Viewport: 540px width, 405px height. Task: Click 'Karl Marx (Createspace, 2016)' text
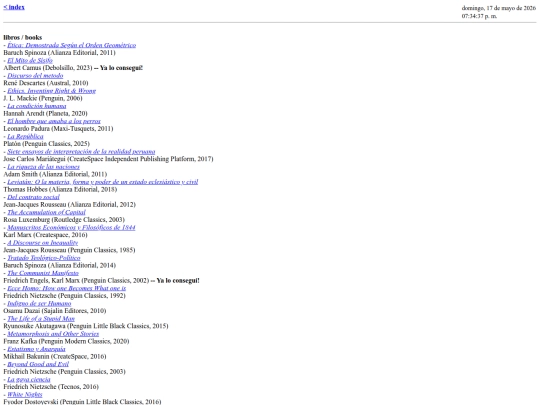(45, 235)
